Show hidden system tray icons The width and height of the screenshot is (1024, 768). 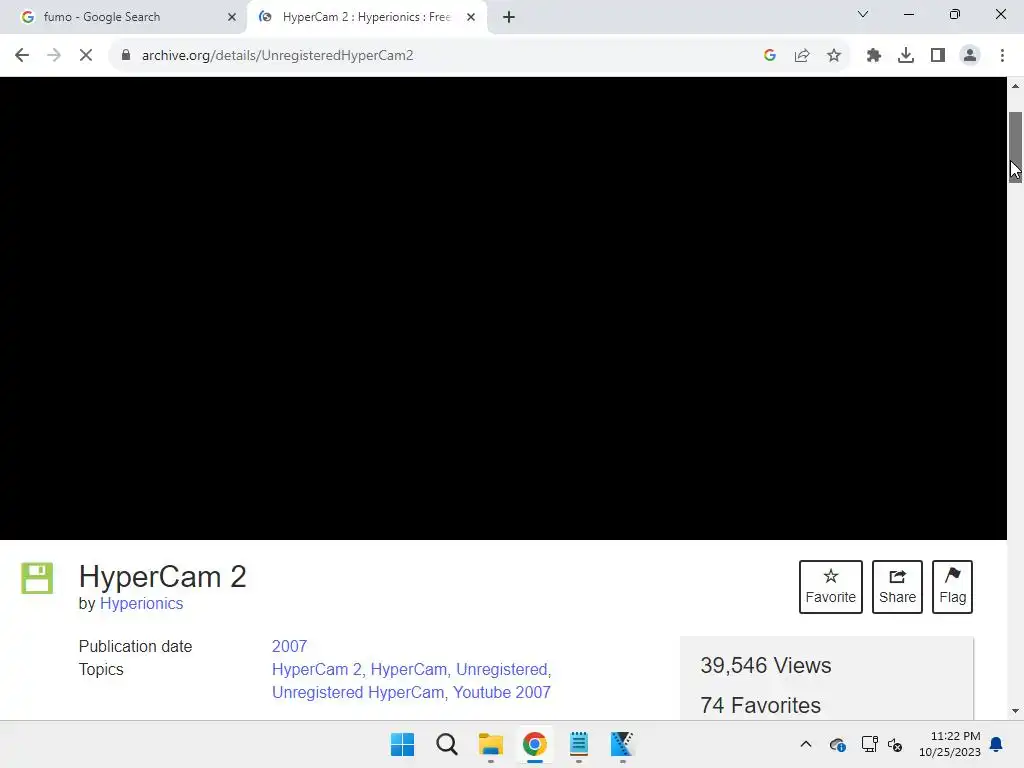click(x=806, y=744)
